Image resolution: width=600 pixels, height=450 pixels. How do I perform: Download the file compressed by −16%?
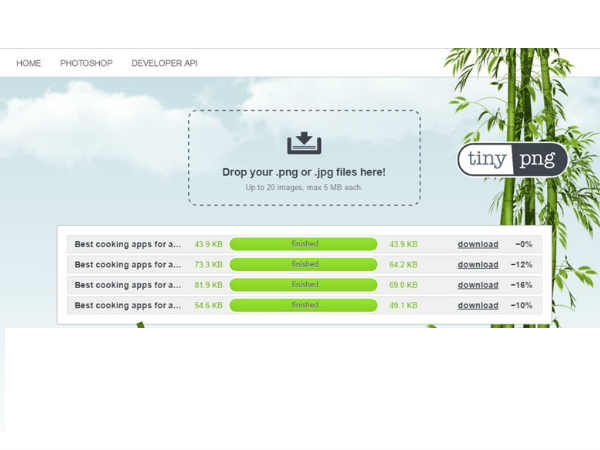[x=478, y=285]
